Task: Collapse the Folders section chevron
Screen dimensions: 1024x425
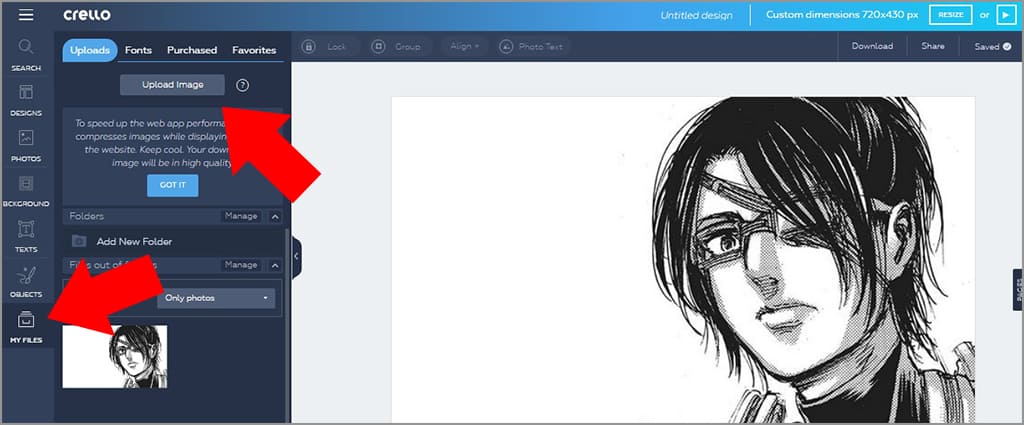Action: tap(275, 216)
